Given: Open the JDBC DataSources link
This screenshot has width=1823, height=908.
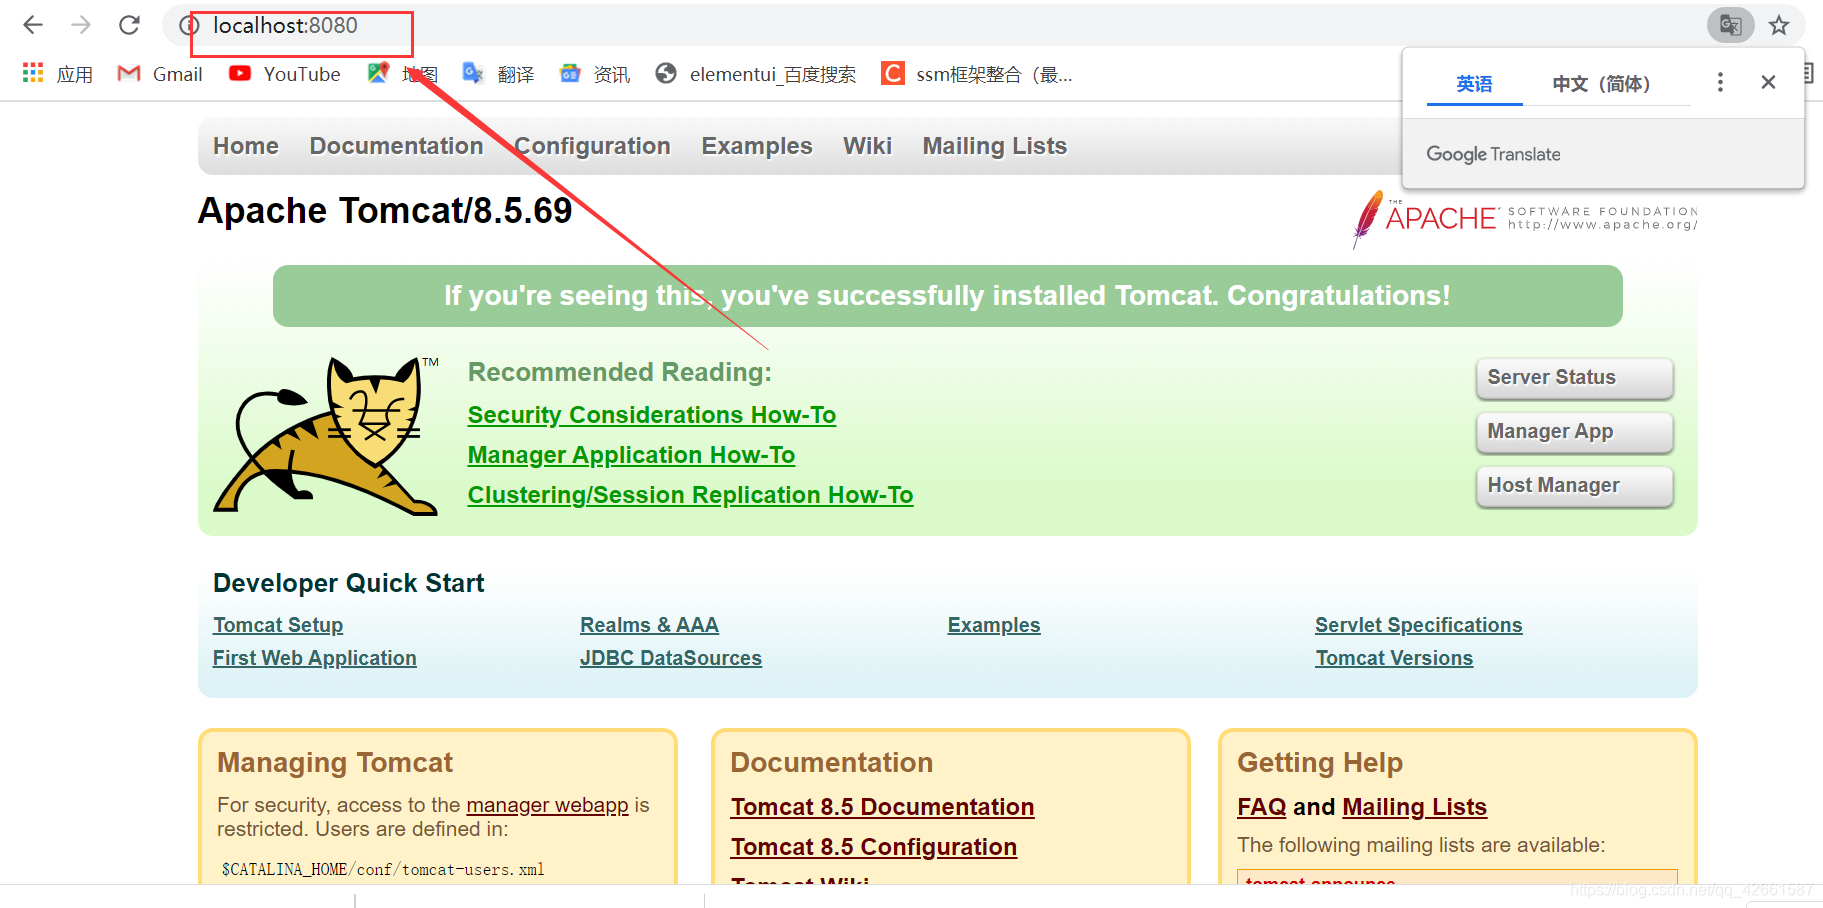Looking at the screenshot, I should (671, 658).
